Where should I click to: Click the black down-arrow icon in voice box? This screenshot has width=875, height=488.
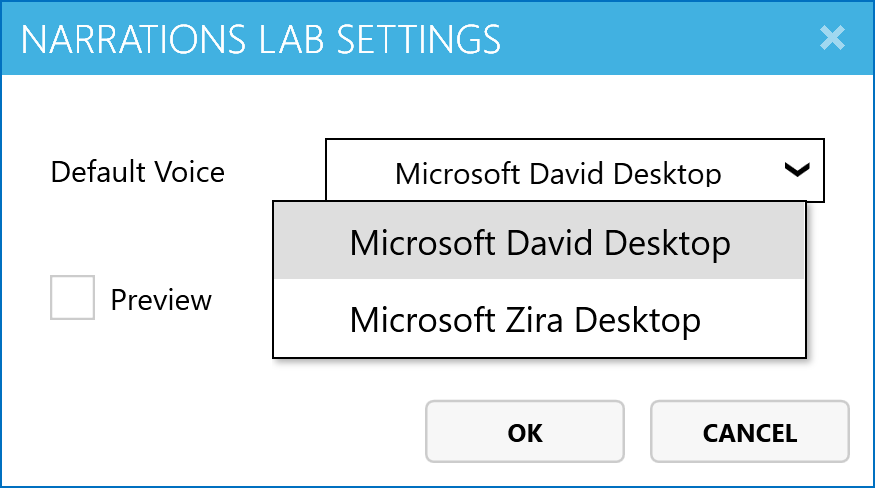click(797, 171)
